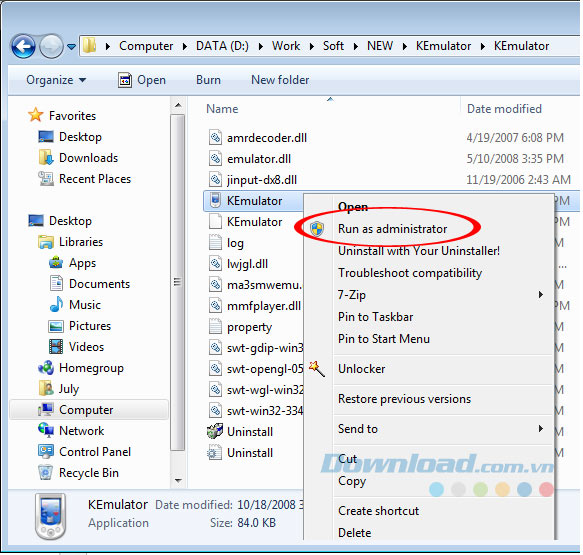The width and height of the screenshot is (583, 555).
Task: Click the folder icon in address bar
Action: 89,46
